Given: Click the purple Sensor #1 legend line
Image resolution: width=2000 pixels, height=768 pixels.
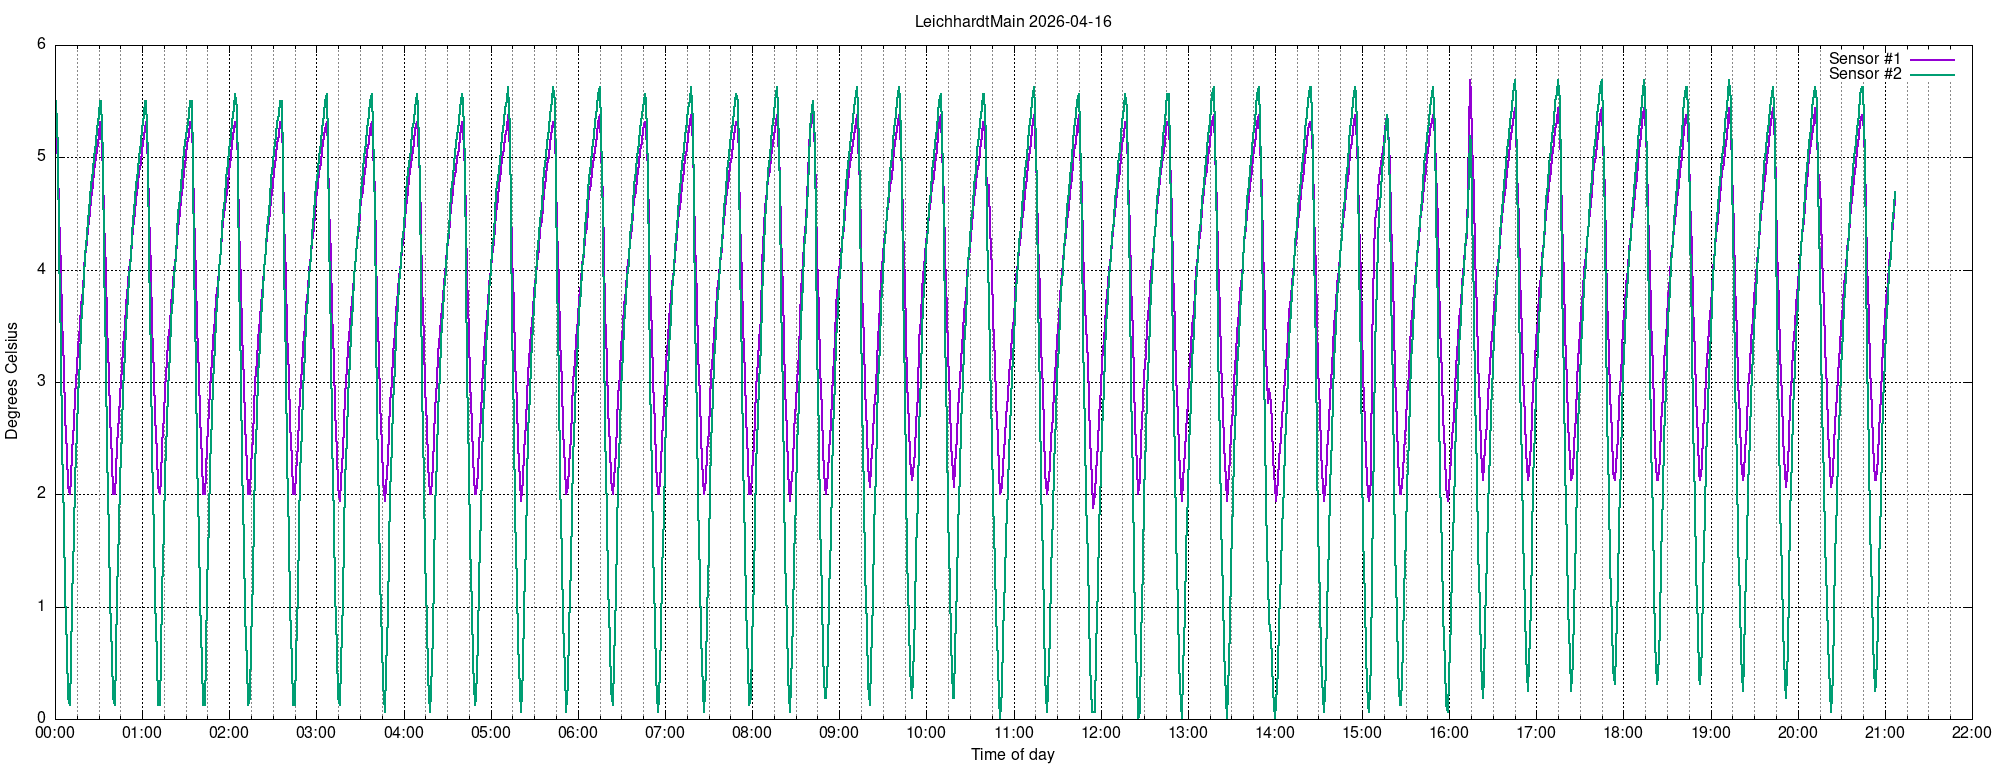Looking at the screenshot, I should click(1932, 60).
